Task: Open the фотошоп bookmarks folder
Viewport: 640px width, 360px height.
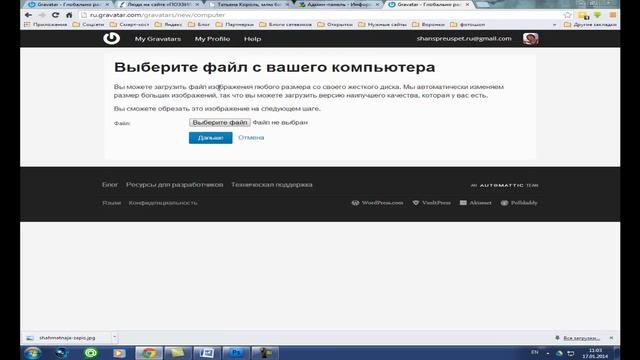Action: click(x=468, y=24)
